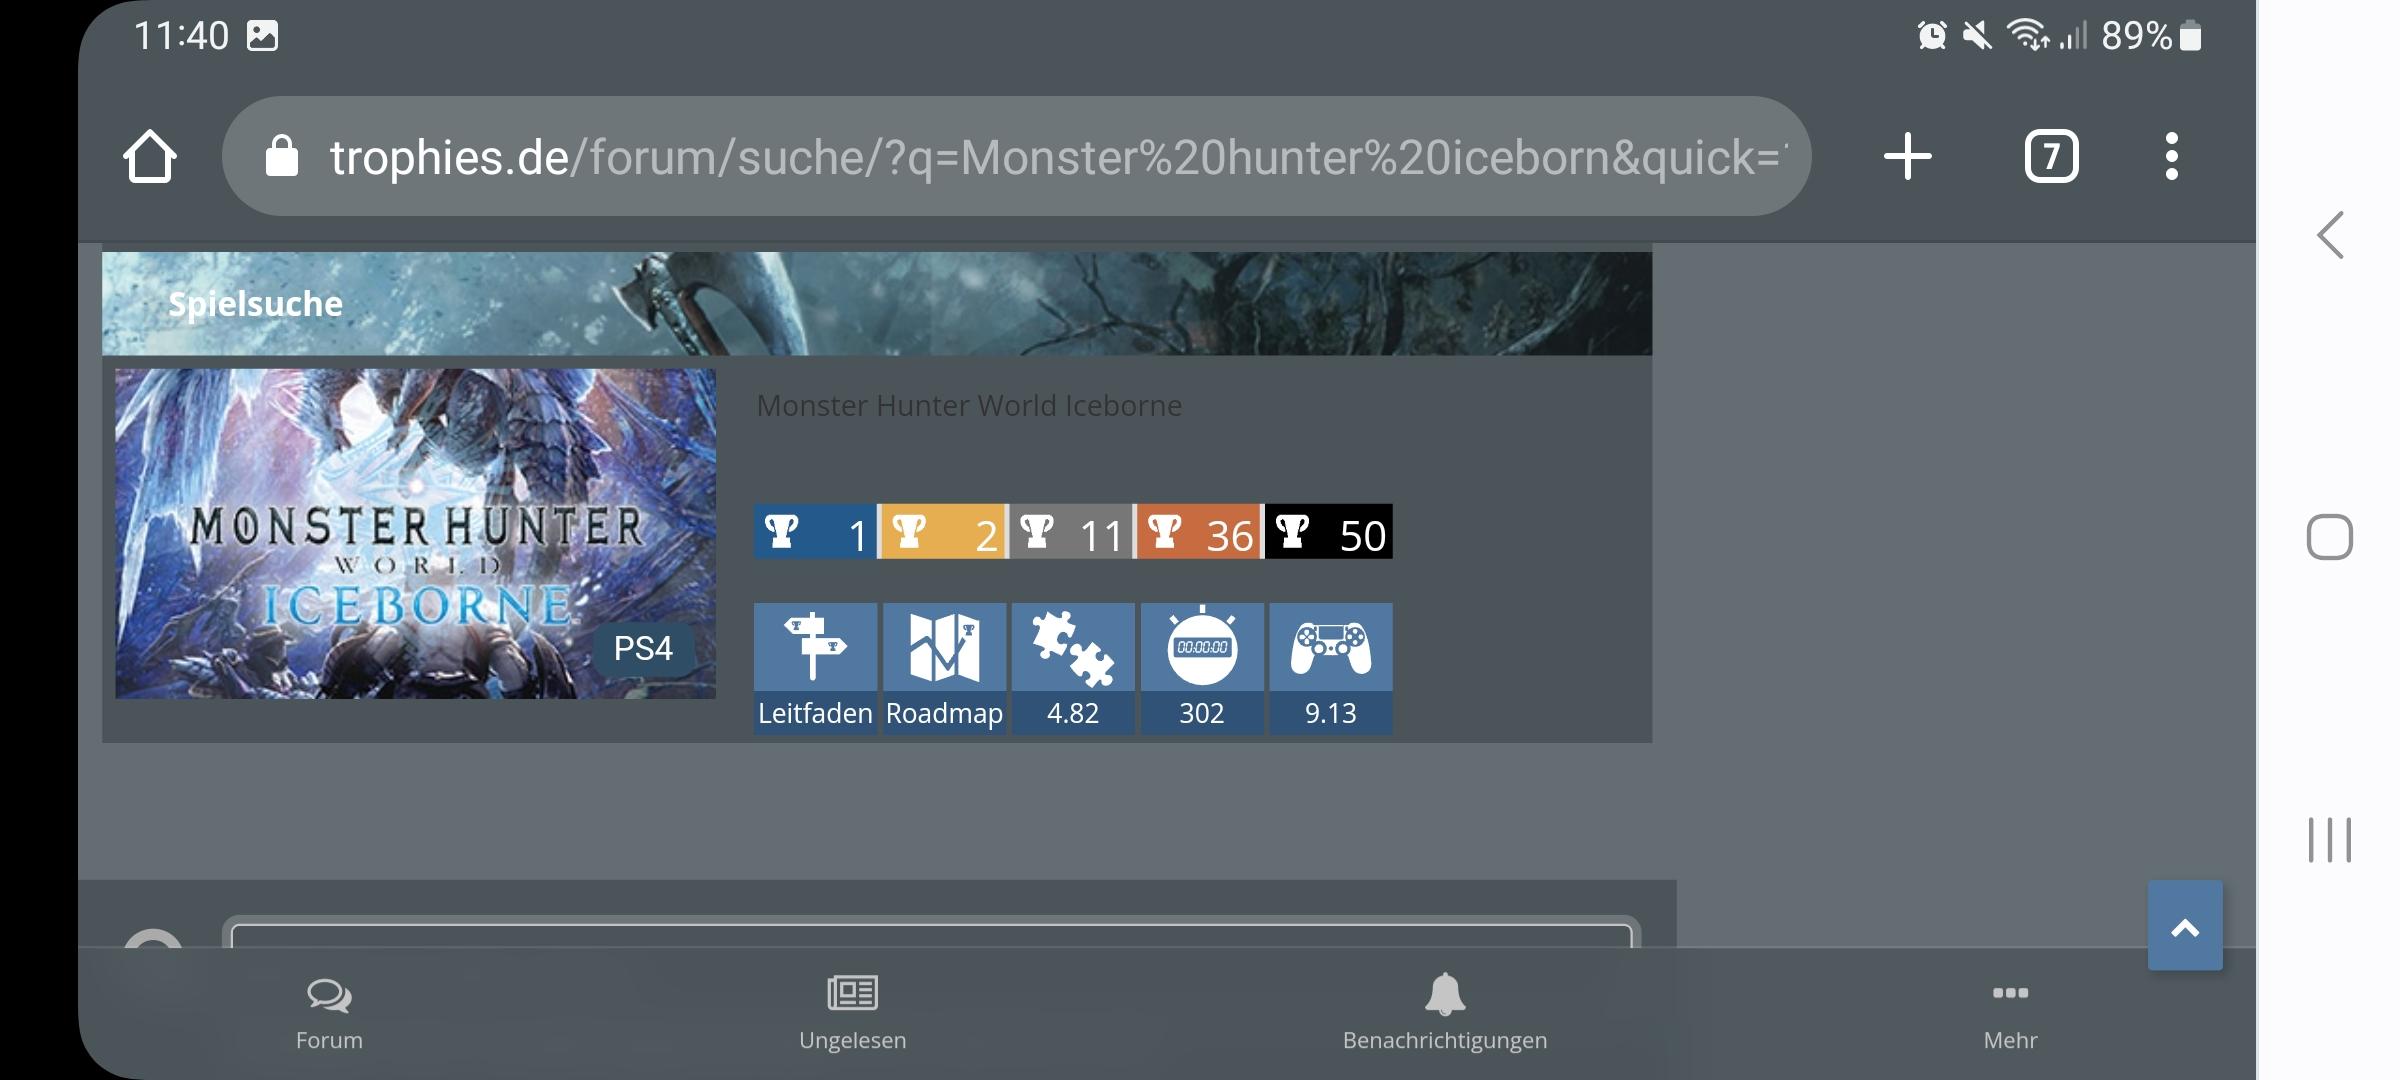This screenshot has width=2400, height=1080.
Task: Expand the Mehr menu
Action: tap(2010, 1013)
